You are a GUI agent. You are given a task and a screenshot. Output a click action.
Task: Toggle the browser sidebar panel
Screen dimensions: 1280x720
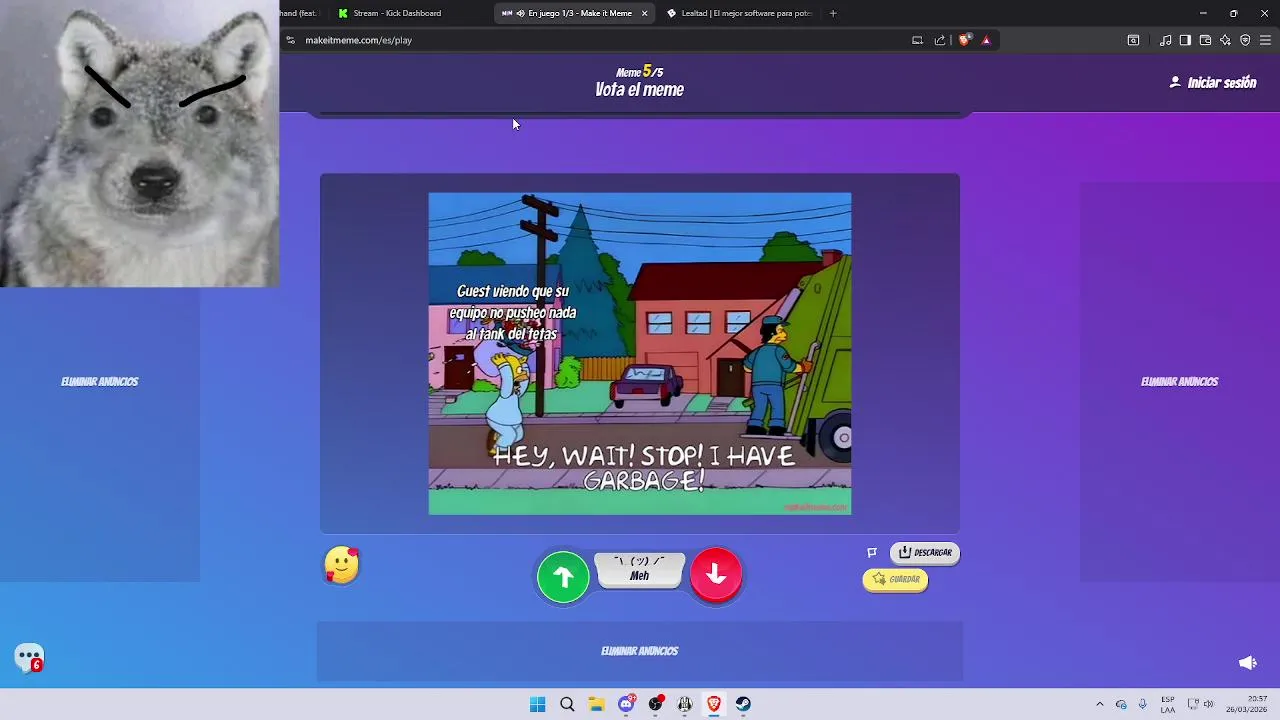(1185, 40)
